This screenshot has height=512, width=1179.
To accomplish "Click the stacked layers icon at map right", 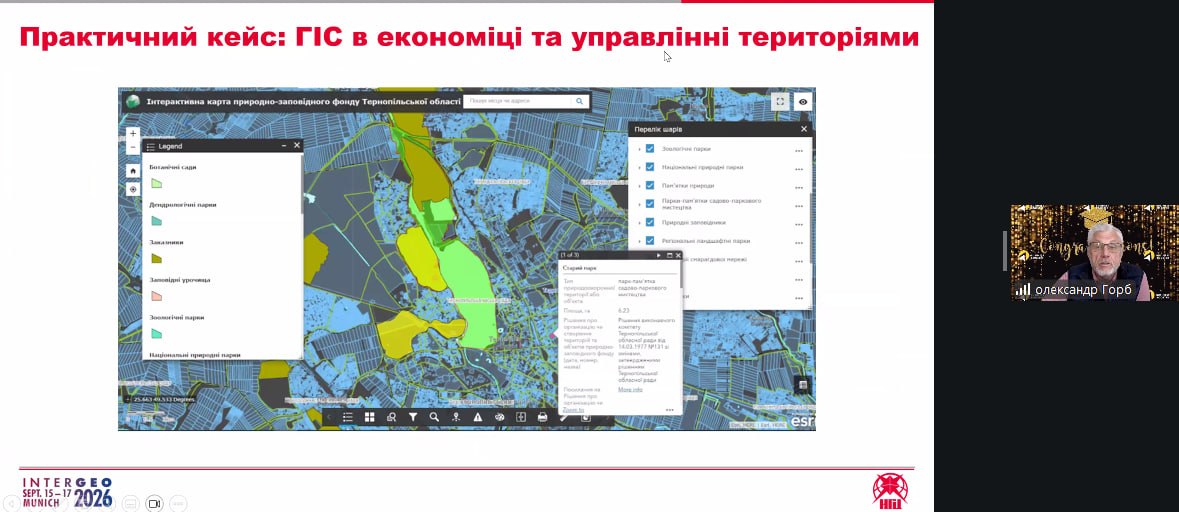I will pos(803,385).
